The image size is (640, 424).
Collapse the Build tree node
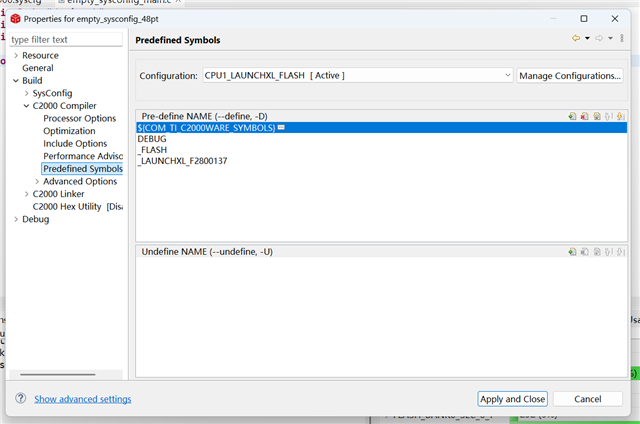tap(16, 81)
